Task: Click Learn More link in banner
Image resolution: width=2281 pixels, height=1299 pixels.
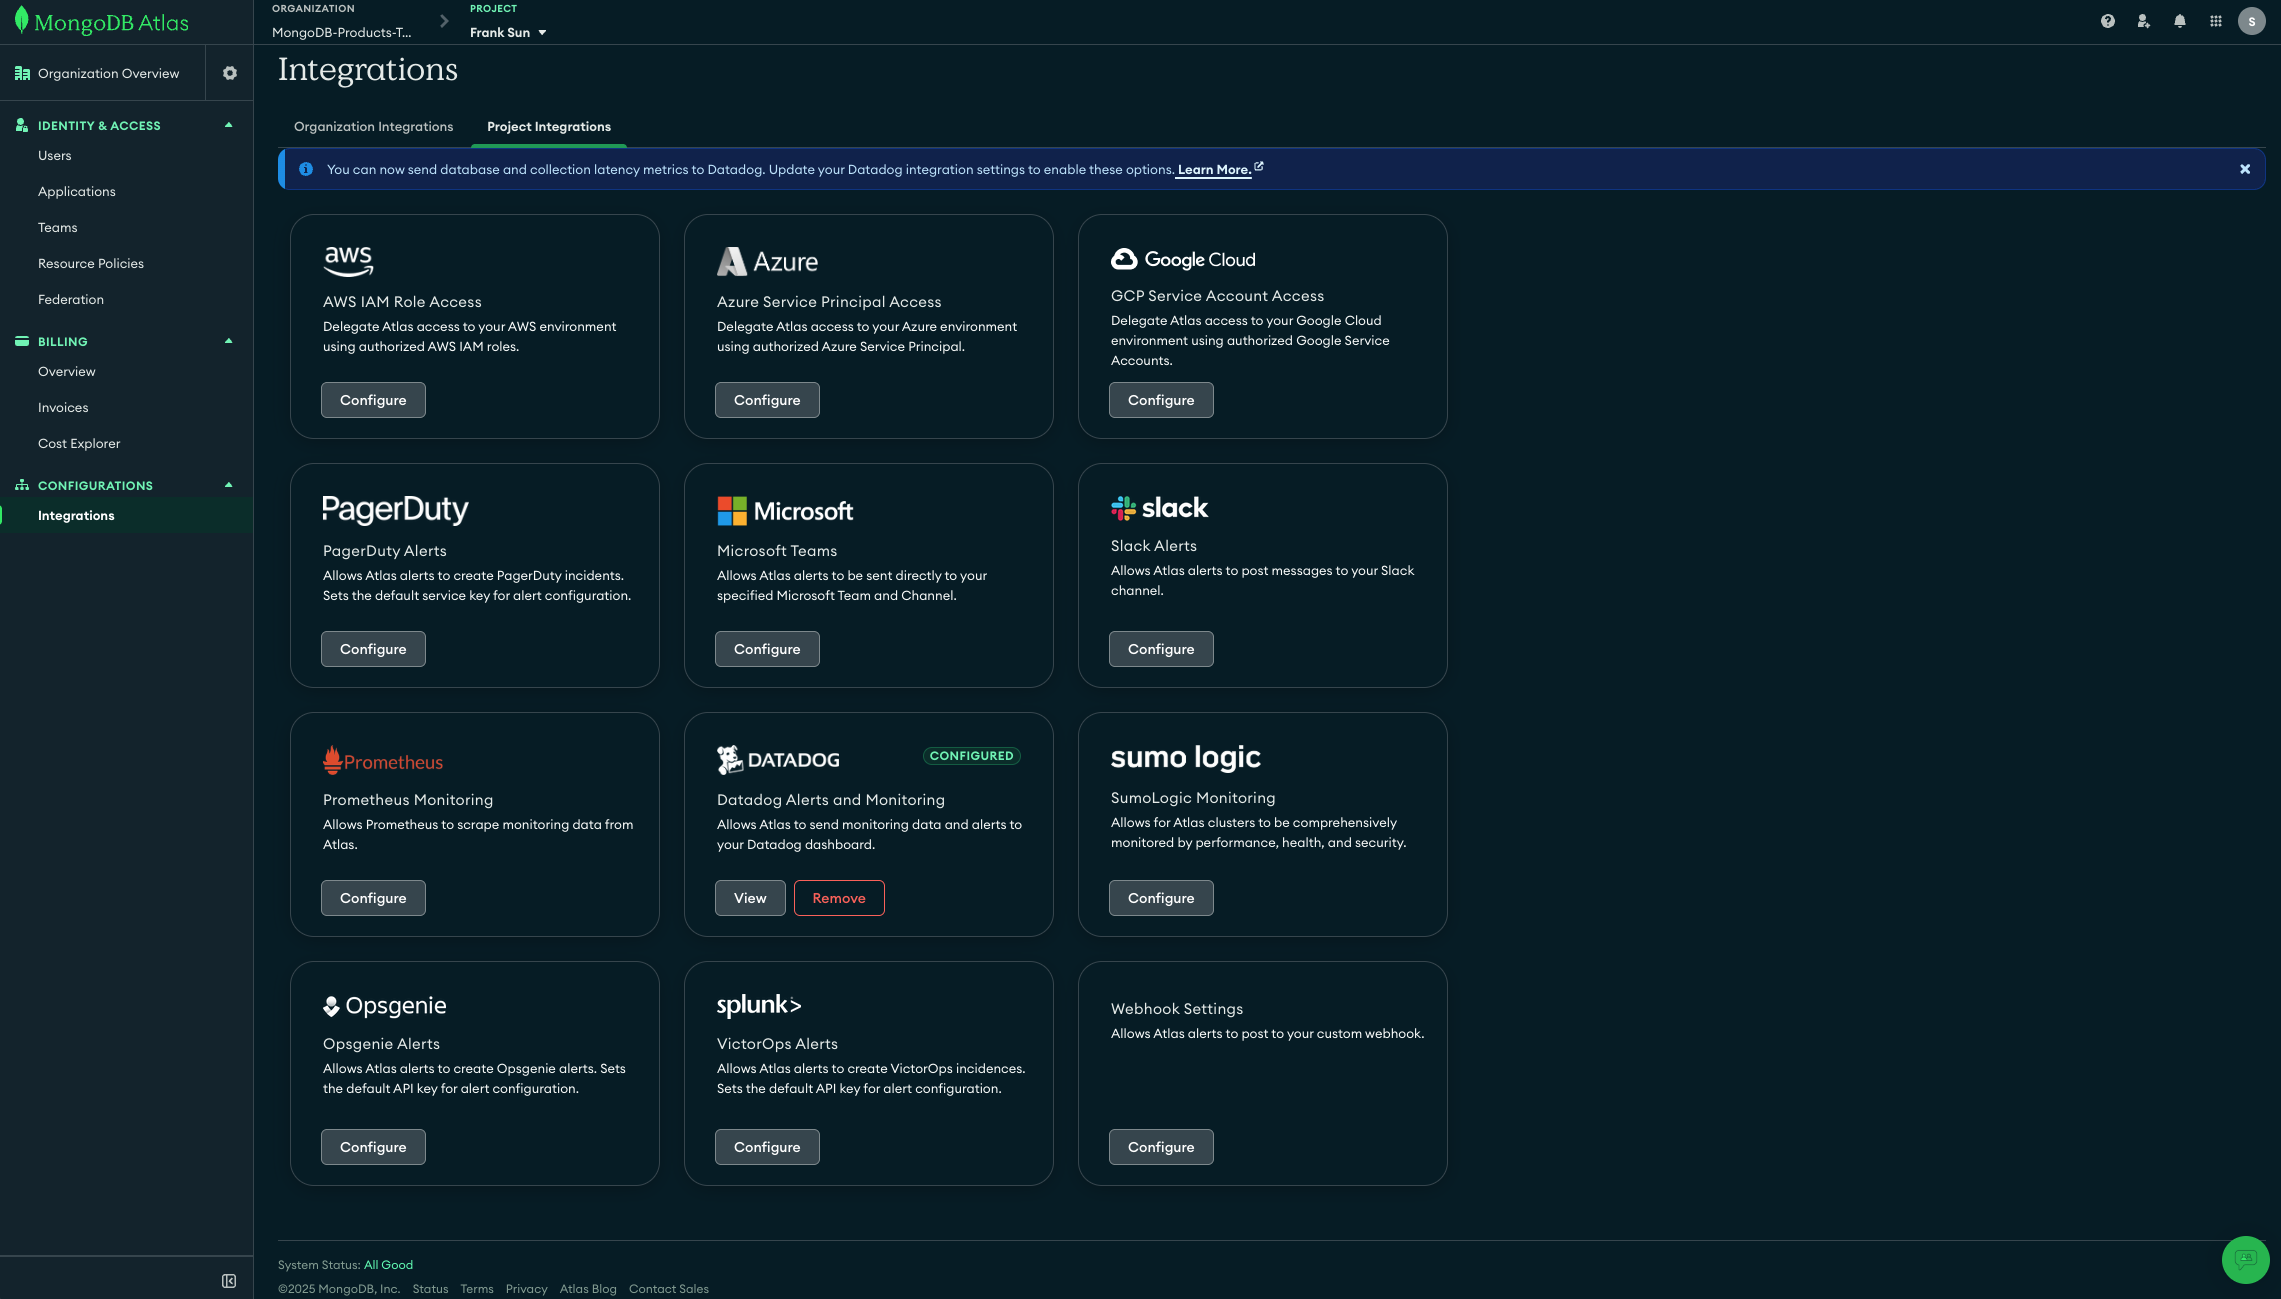Action: 1213,170
